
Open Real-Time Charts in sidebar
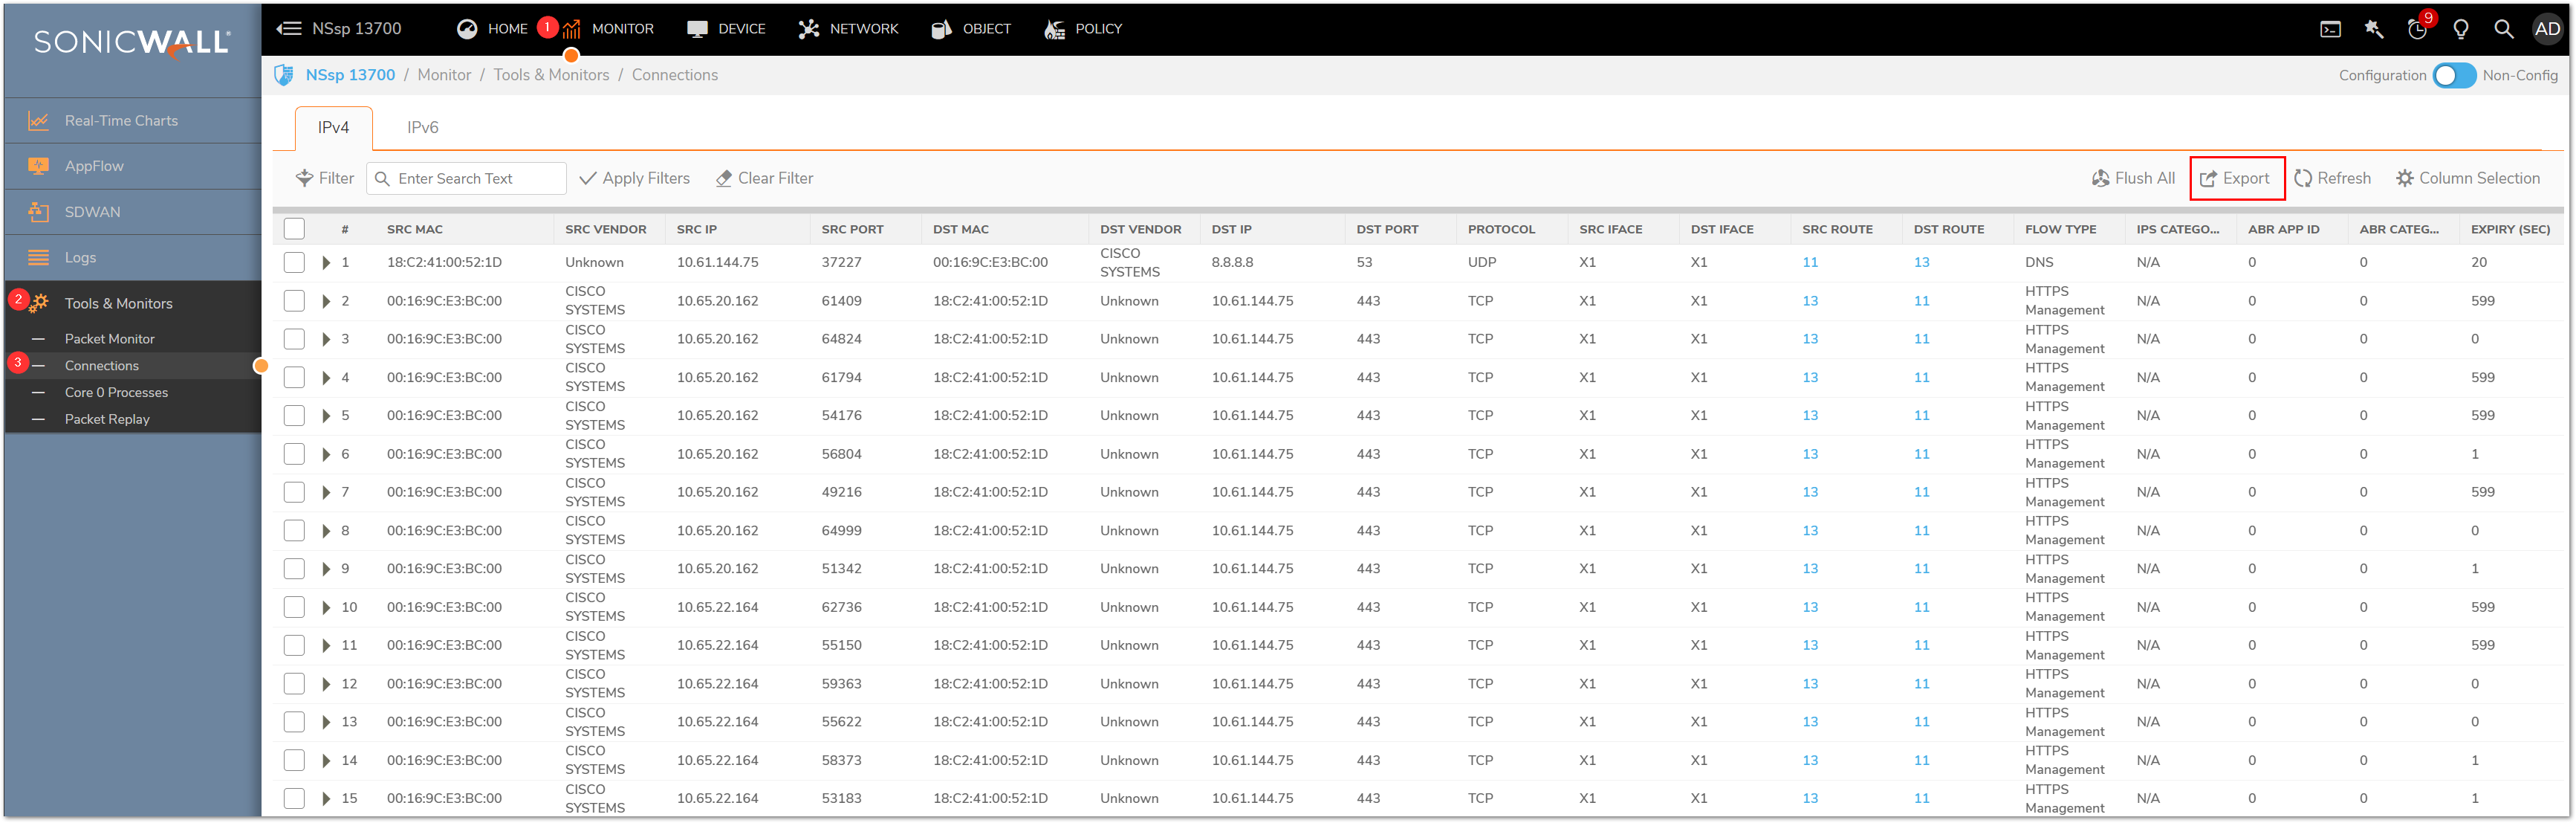[x=121, y=120]
